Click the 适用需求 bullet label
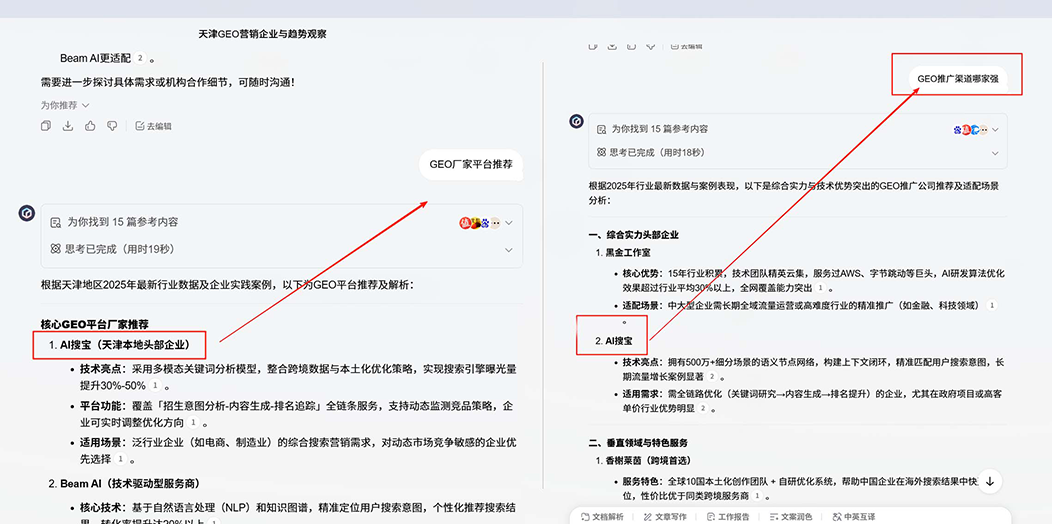The width and height of the screenshot is (1052, 524). (x=644, y=393)
